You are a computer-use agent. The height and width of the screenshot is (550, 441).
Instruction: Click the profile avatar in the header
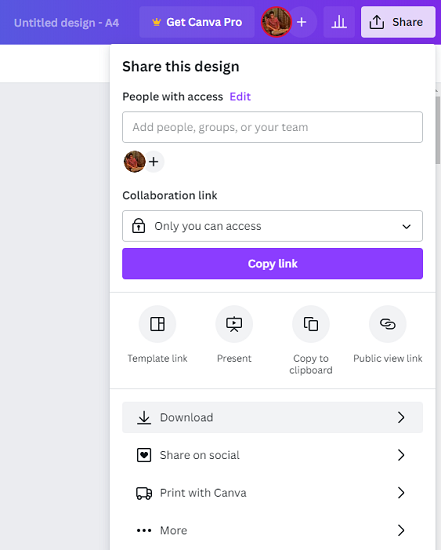point(276,22)
